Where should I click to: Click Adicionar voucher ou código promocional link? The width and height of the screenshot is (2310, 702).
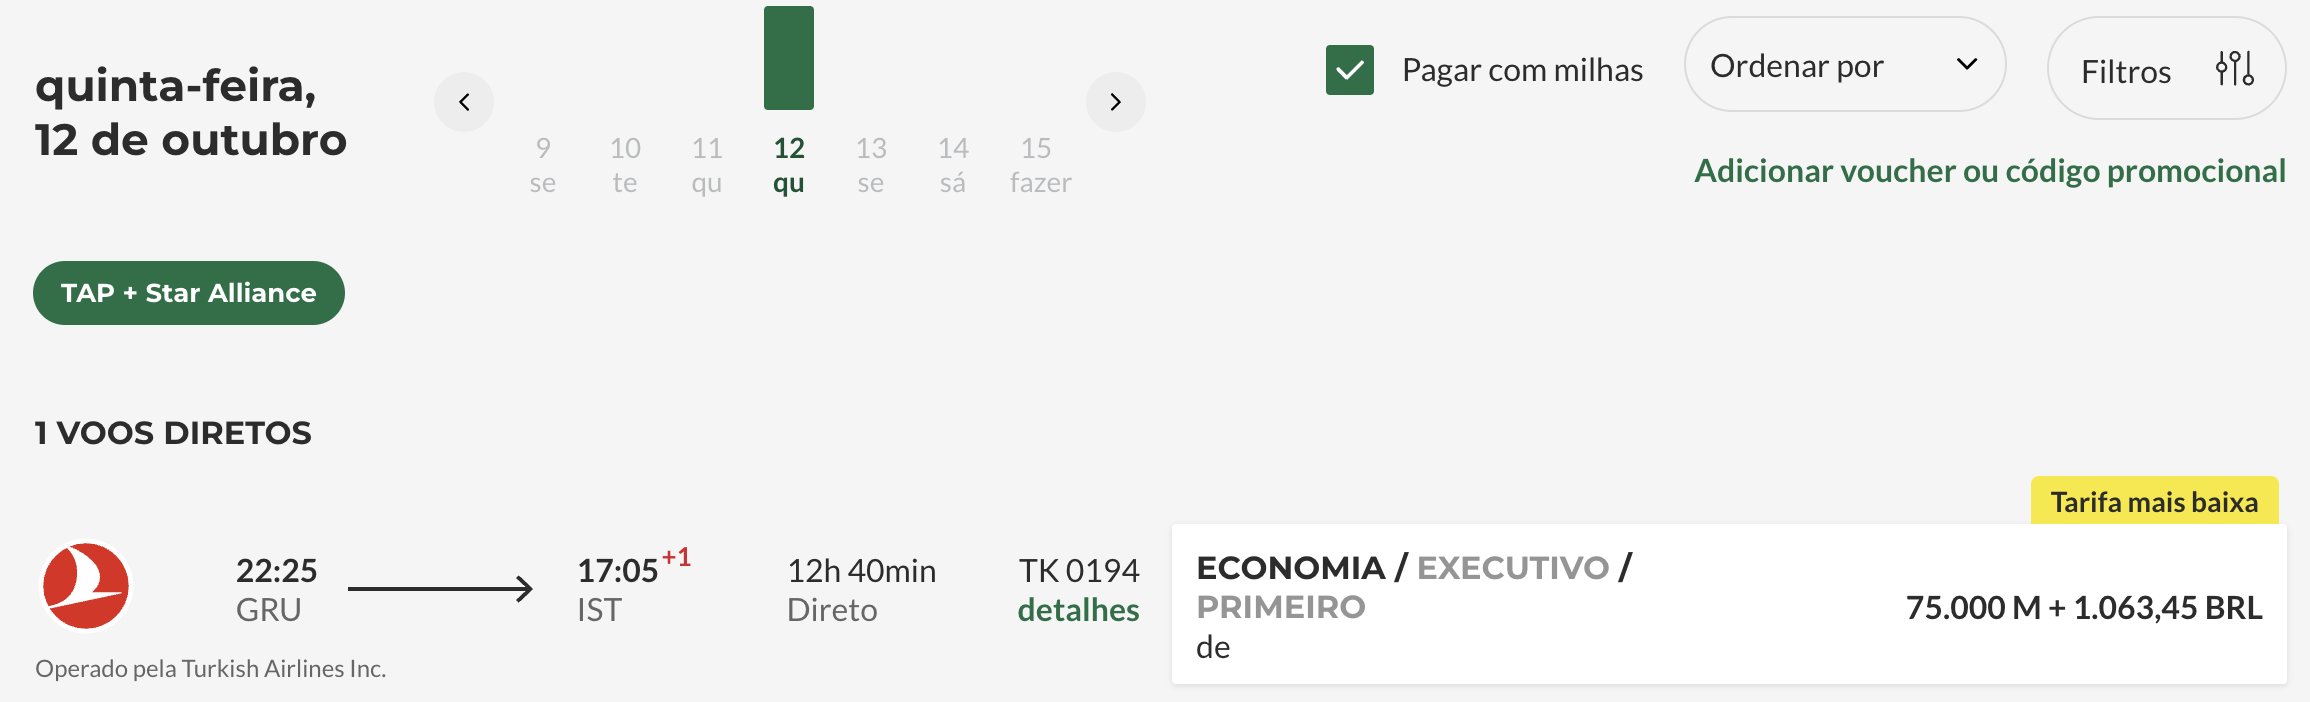pos(1990,171)
